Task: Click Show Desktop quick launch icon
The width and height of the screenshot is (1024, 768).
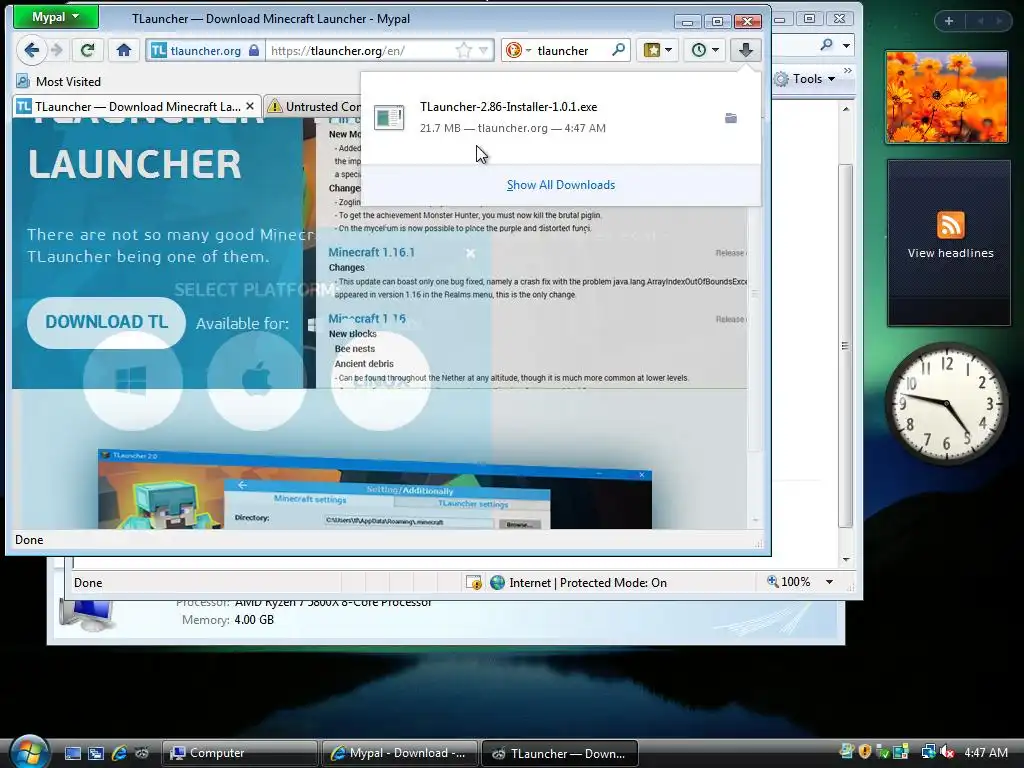Action: pos(72,754)
